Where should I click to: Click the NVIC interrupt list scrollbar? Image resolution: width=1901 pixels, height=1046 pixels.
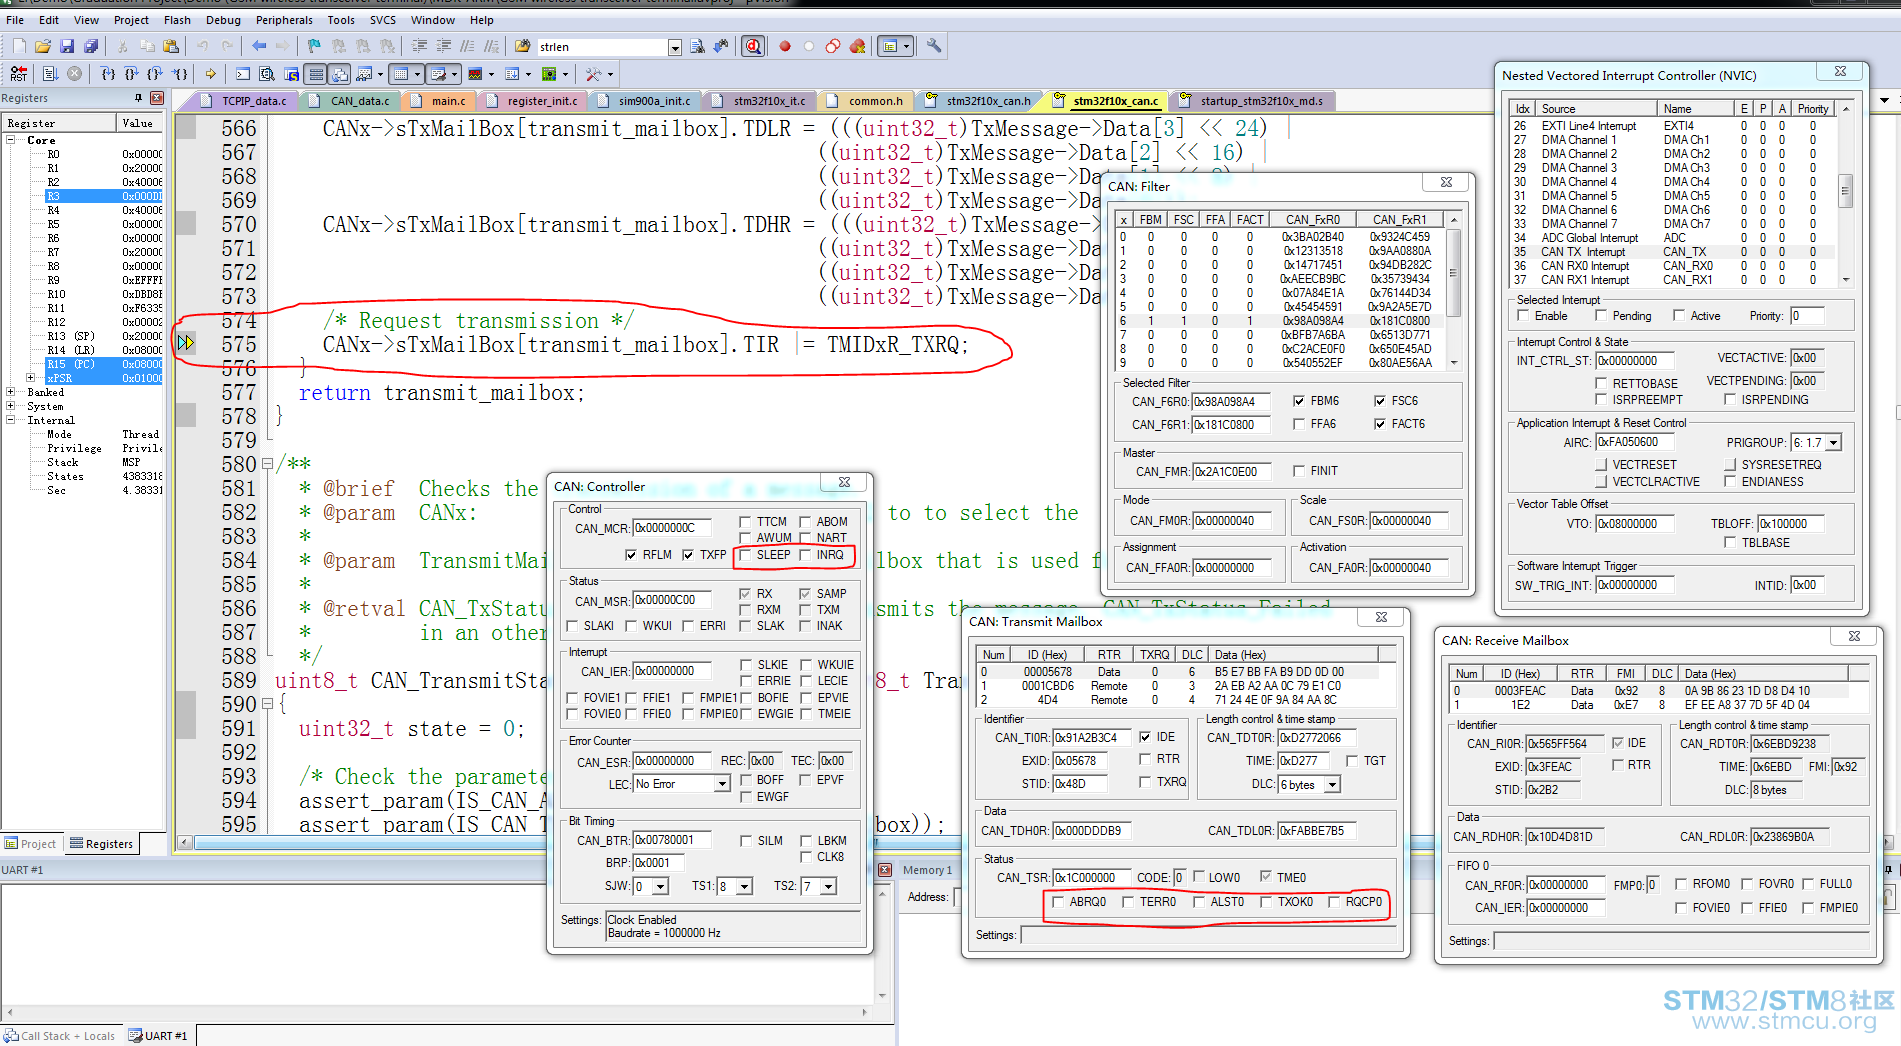[x=1846, y=194]
